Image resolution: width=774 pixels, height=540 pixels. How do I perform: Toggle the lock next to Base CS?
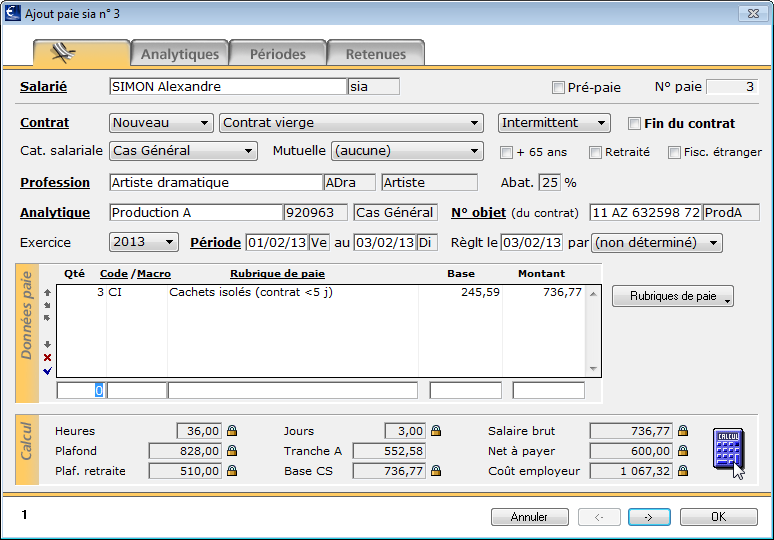click(436, 471)
